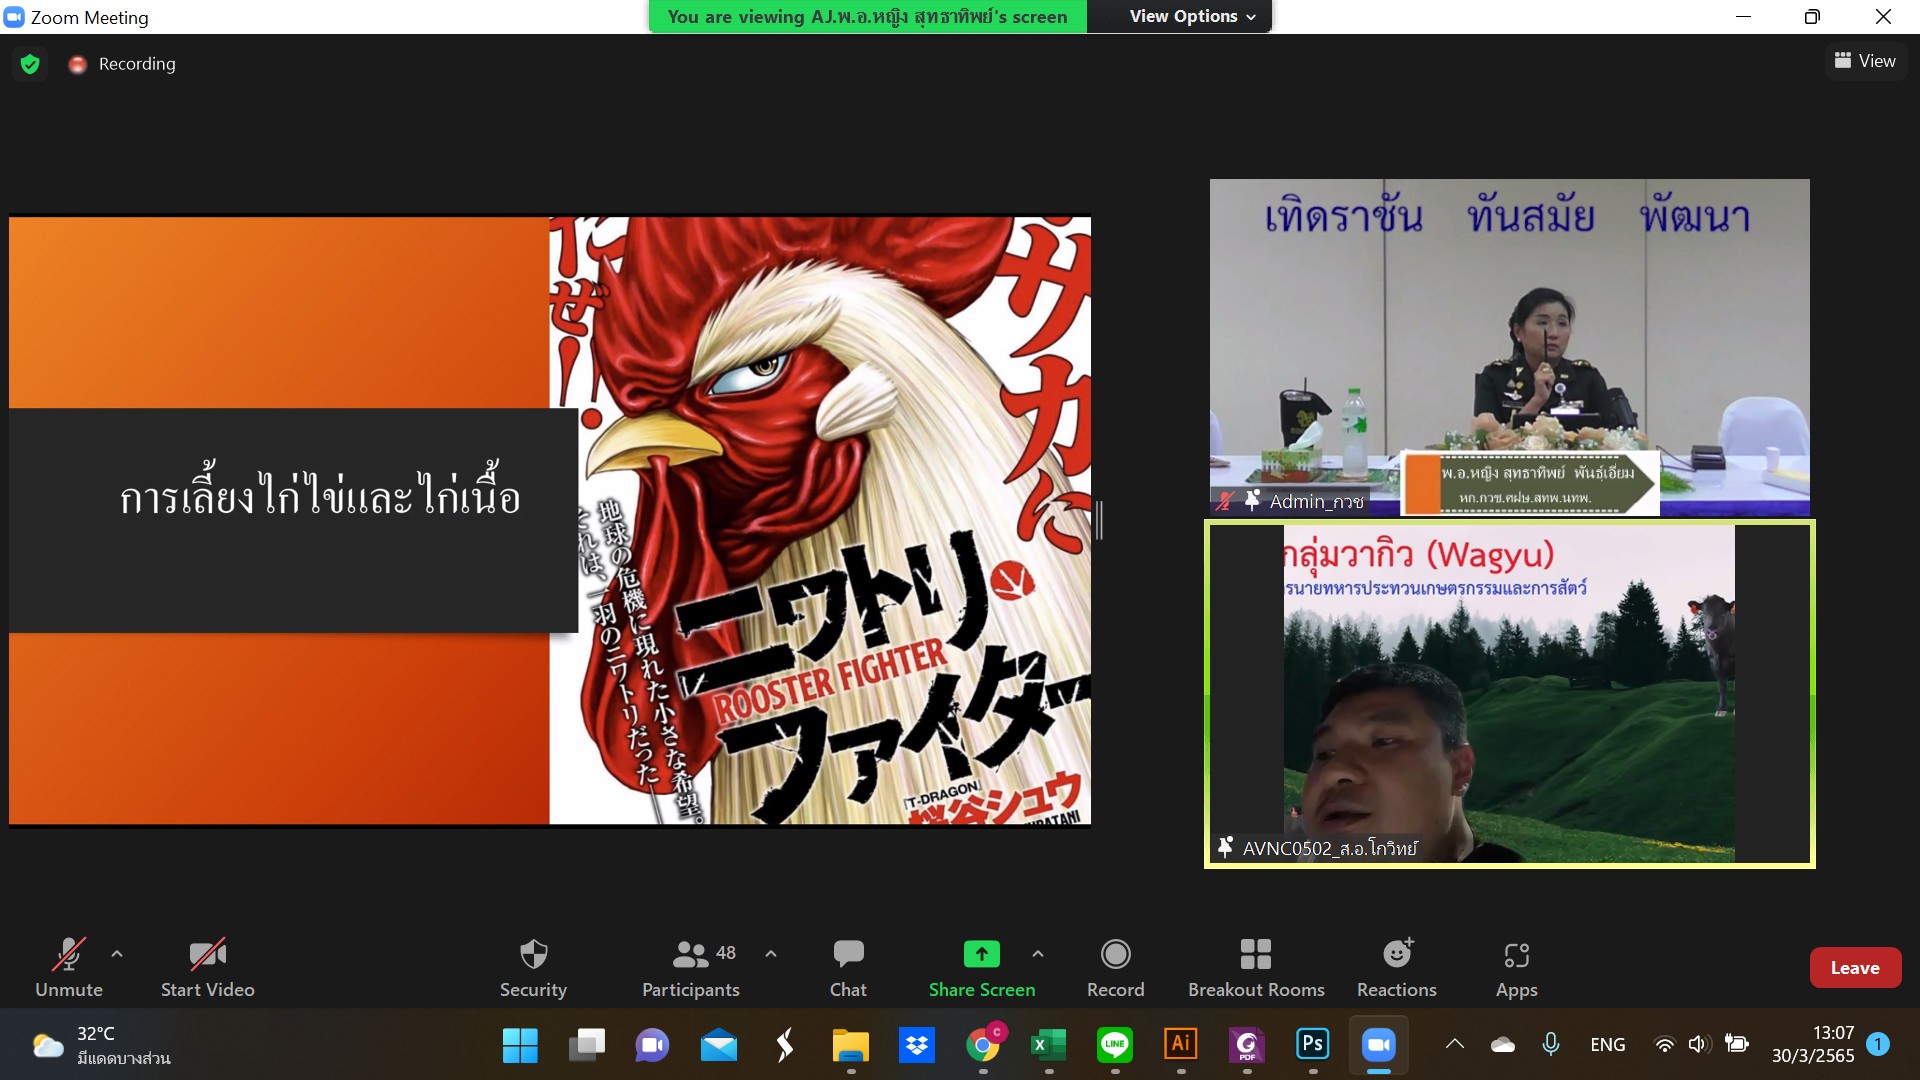The image size is (1920, 1080).
Task: Open the Mail app in taskbar
Action: [x=718, y=1045]
